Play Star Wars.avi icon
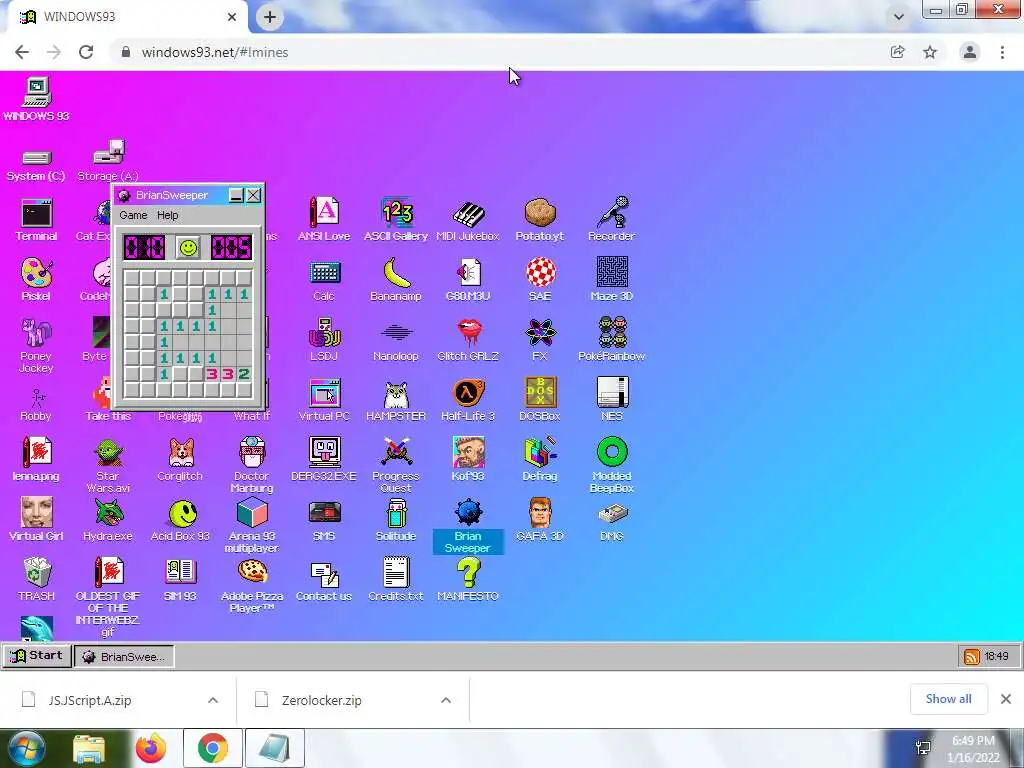 click(108, 453)
